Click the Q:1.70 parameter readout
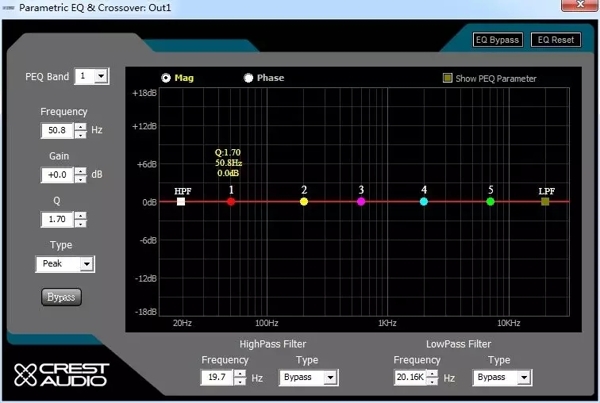This screenshot has height=403, width=600. click(x=228, y=152)
